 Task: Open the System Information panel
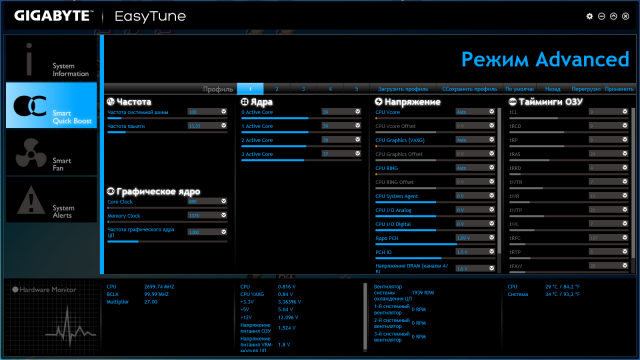[x=51, y=59]
